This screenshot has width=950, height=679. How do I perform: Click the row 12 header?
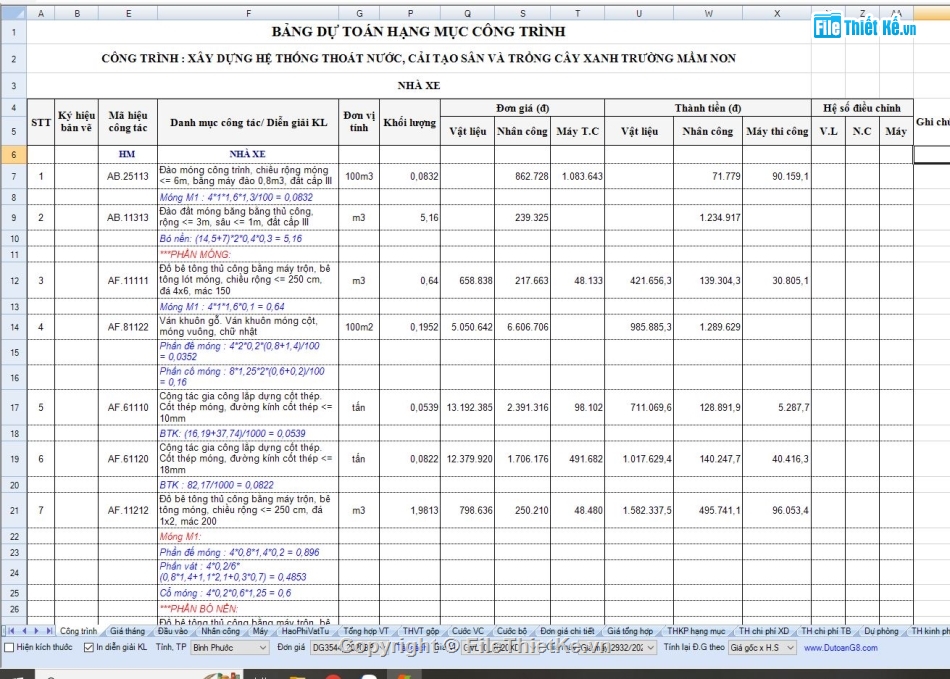point(13,280)
